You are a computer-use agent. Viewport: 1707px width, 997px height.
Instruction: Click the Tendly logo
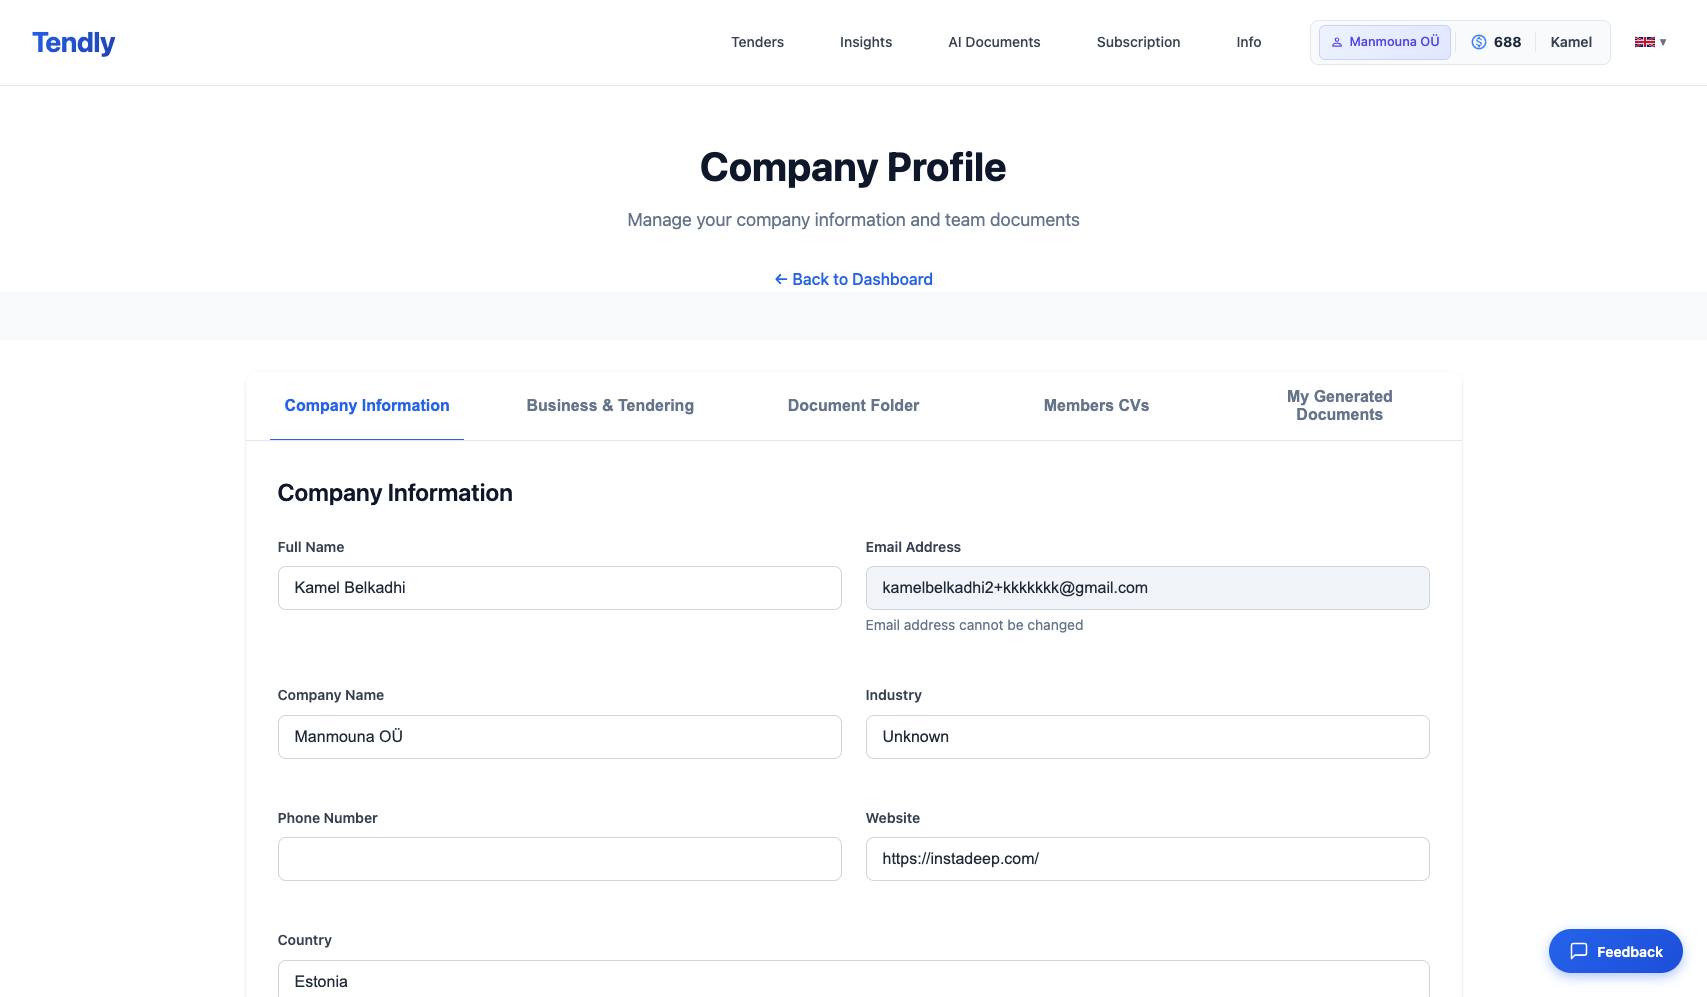pyautogui.click(x=73, y=42)
